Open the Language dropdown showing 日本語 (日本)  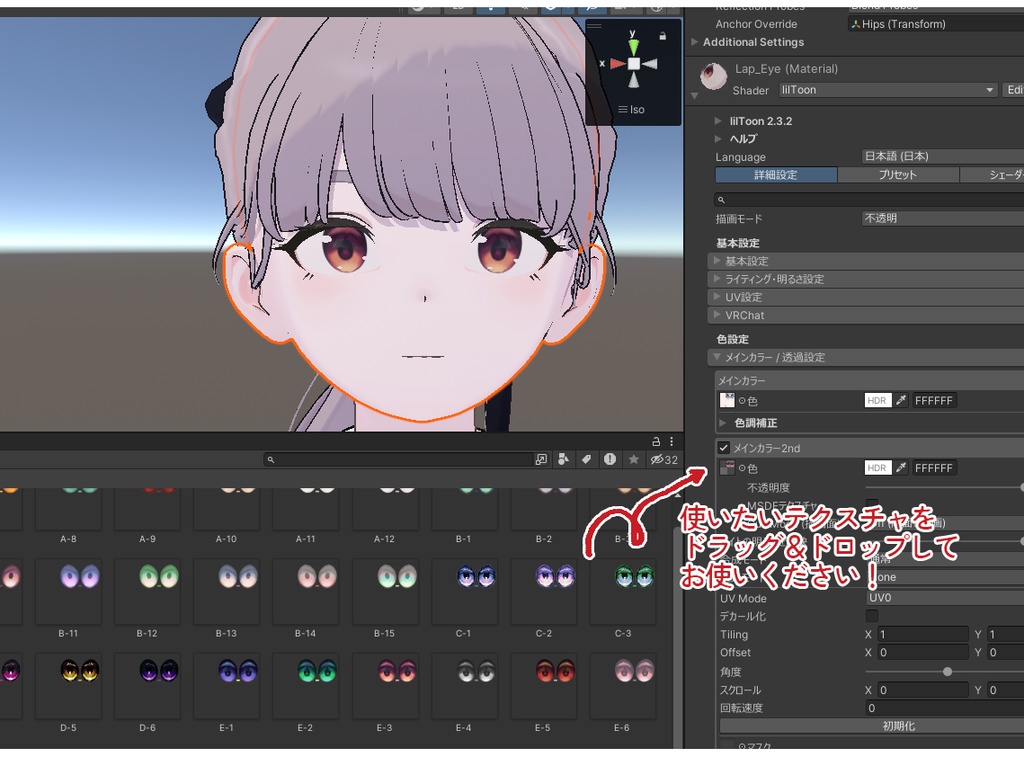point(943,156)
